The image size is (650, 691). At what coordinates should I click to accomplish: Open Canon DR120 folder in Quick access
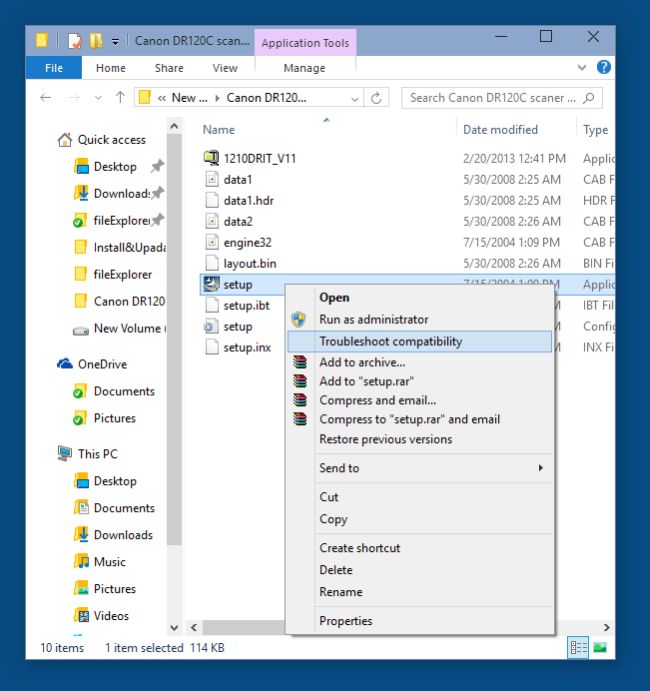pos(129,301)
